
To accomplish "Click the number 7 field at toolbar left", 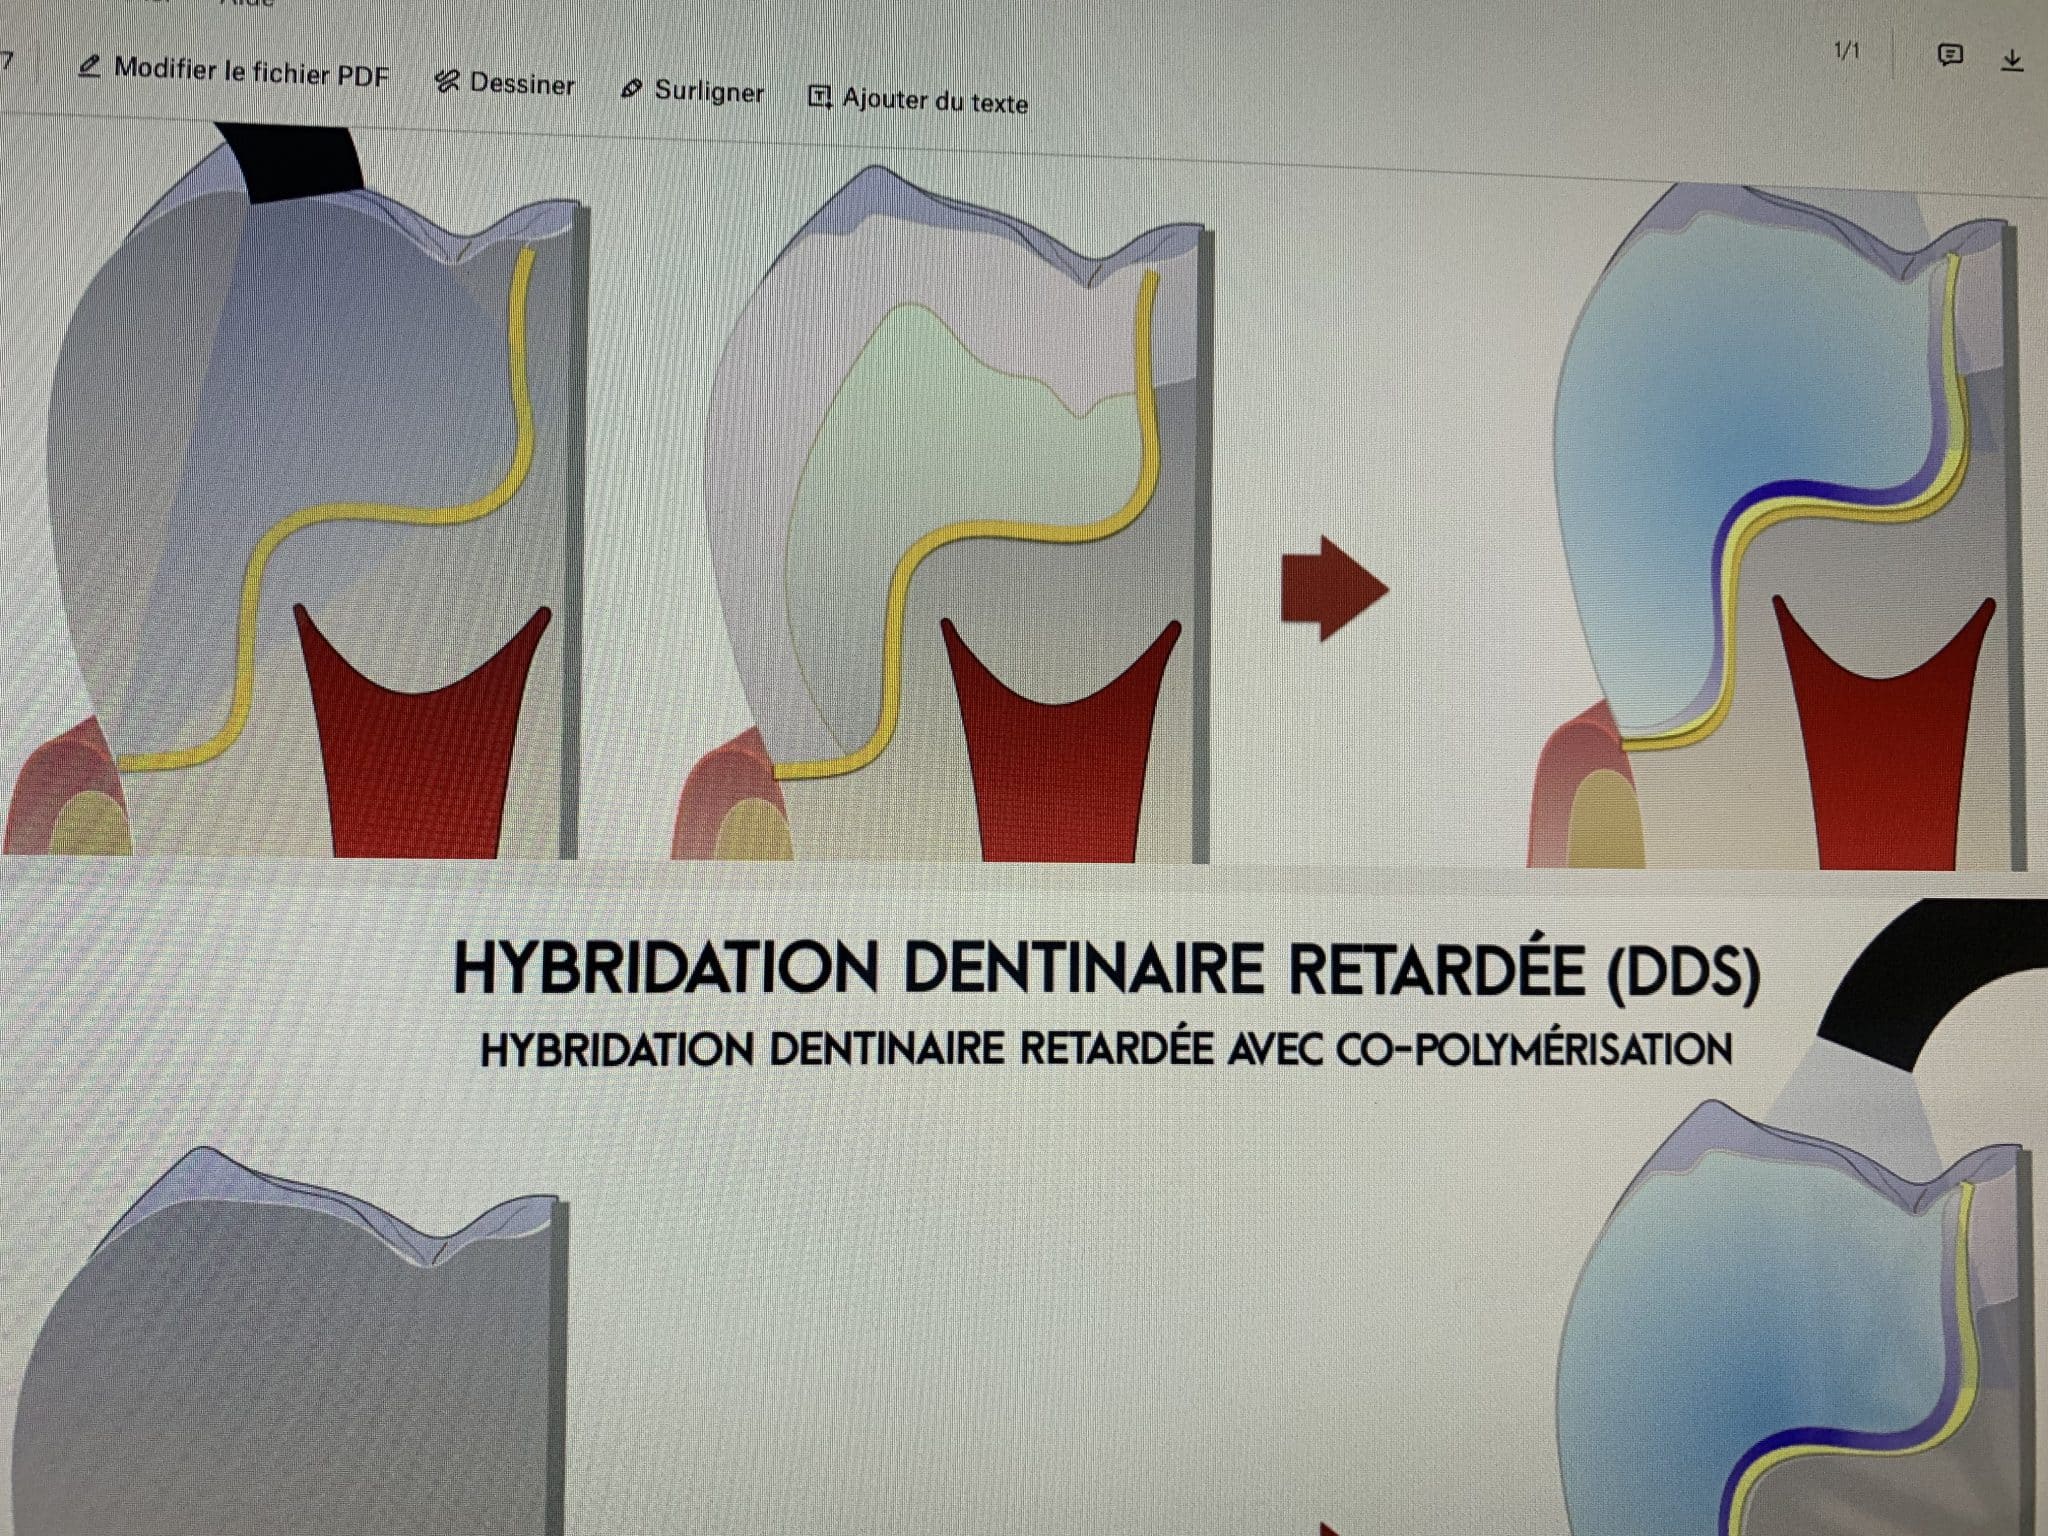I will click(x=7, y=62).
